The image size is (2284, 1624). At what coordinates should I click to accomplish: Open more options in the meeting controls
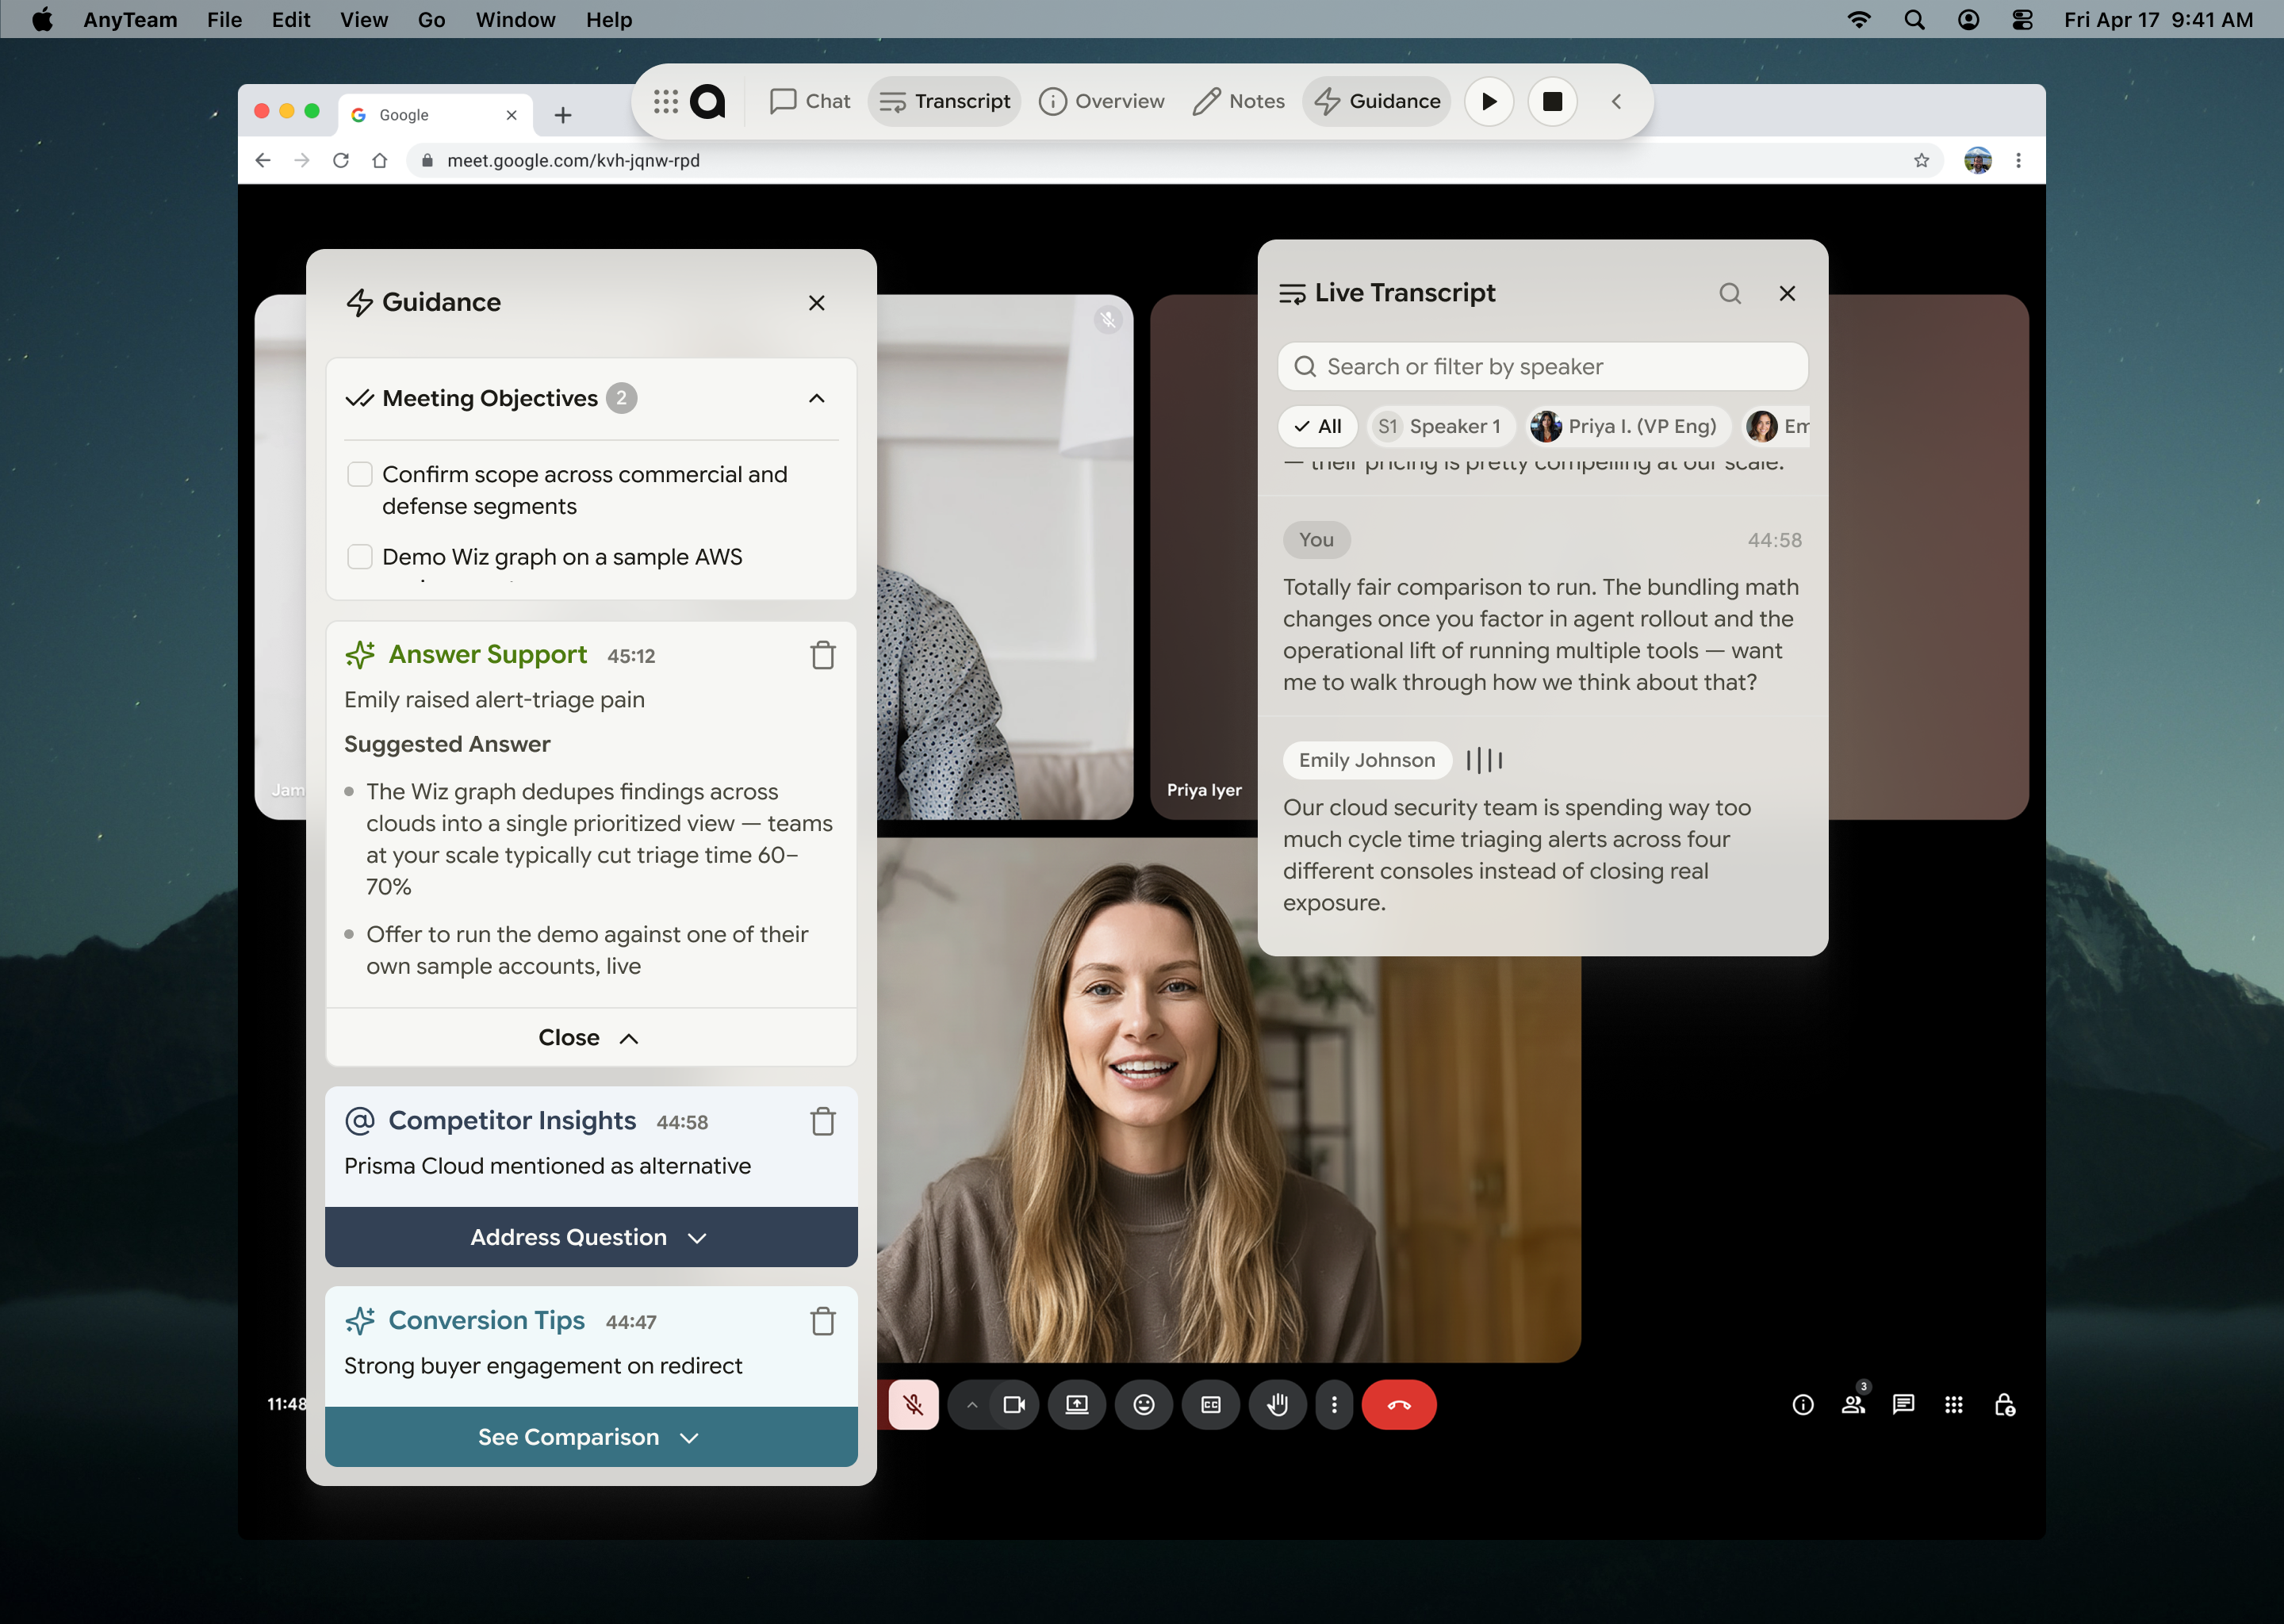click(x=1334, y=1405)
